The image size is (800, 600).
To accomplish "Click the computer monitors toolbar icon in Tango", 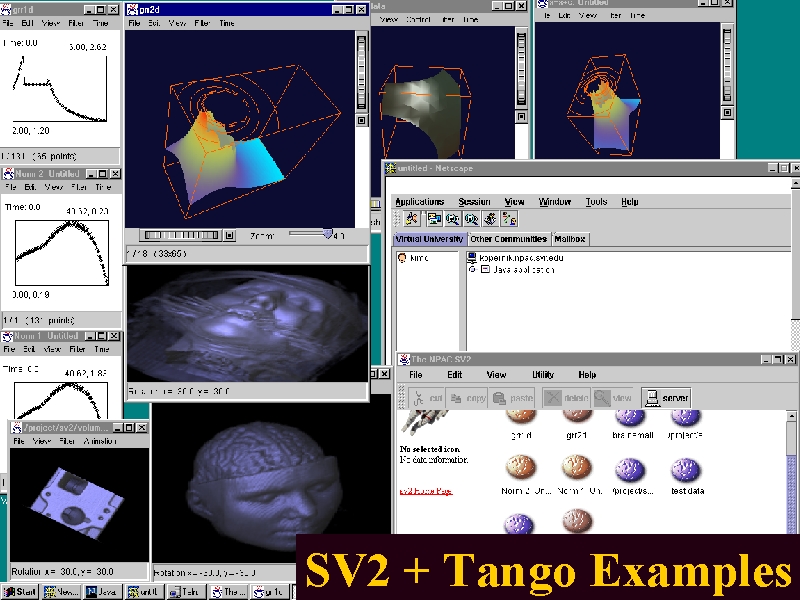I will click(434, 219).
